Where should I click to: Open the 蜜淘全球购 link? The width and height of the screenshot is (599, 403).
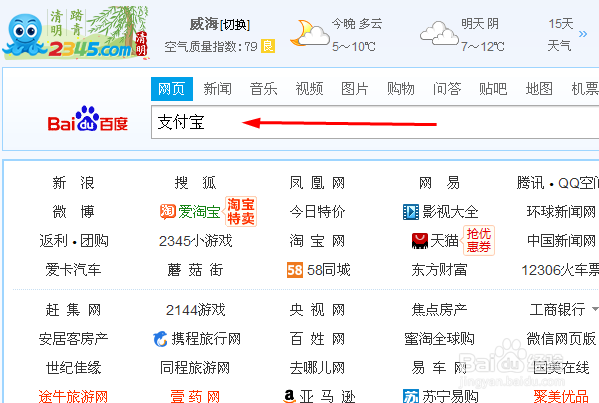439,339
